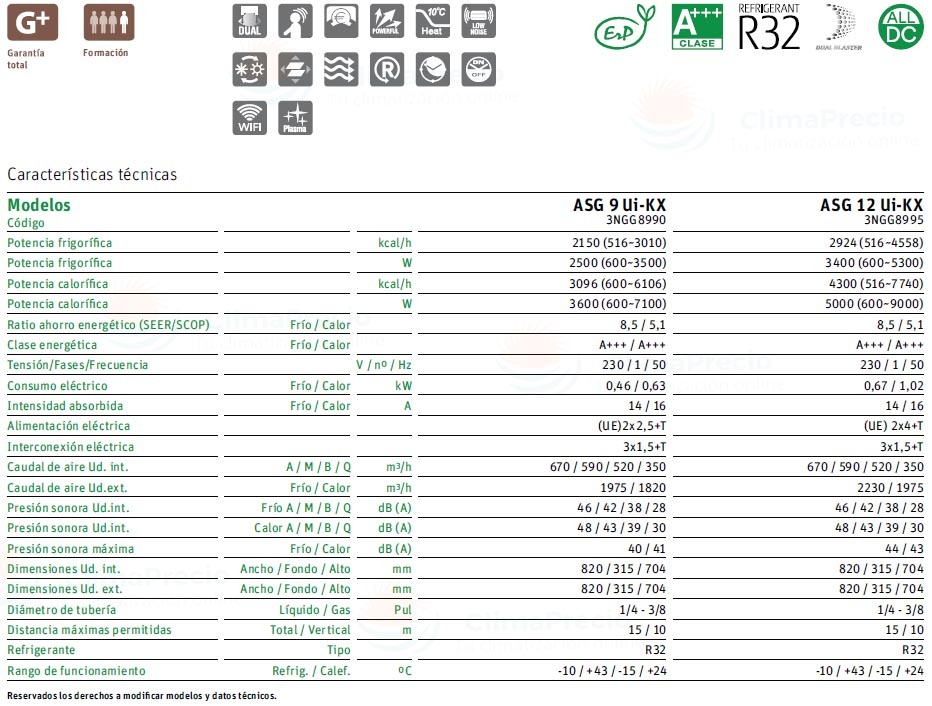Click the person presence sensor icon
The height and width of the screenshot is (706, 932).
point(295,21)
